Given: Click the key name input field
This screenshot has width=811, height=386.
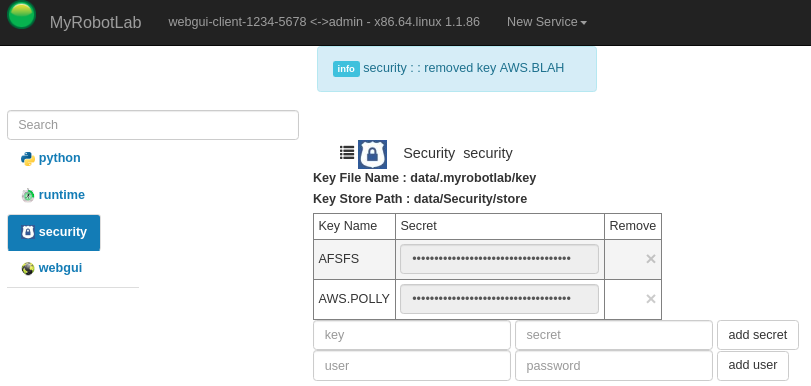Looking at the screenshot, I should [x=412, y=335].
